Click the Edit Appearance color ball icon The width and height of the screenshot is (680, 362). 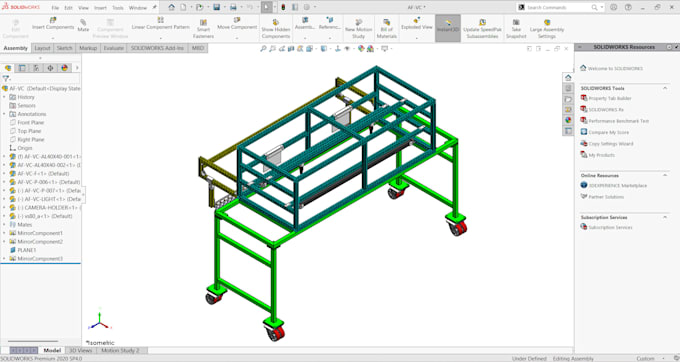(x=361, y=49)
